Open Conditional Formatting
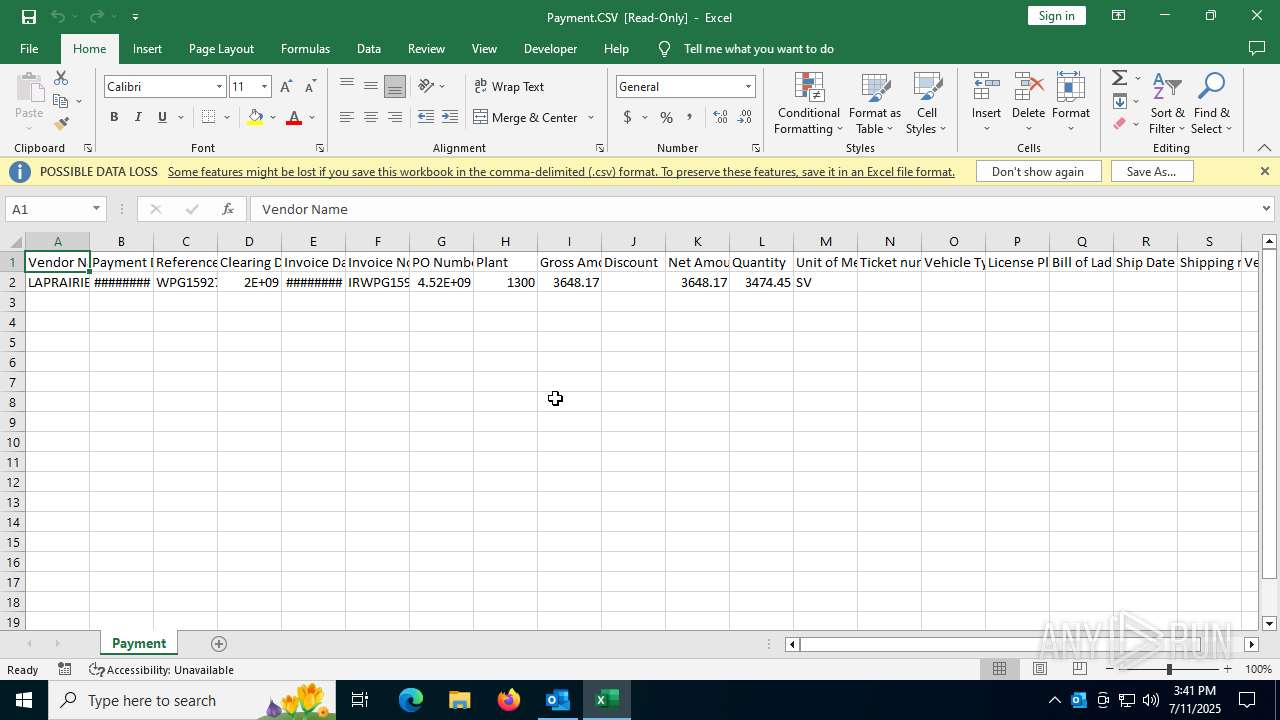 [809, 103]
